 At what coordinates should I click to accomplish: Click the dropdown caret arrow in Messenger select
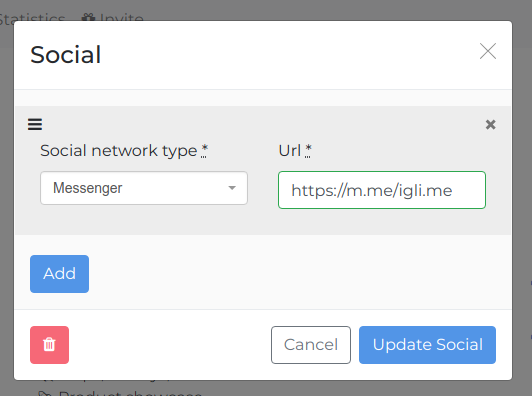coord(232,188)
